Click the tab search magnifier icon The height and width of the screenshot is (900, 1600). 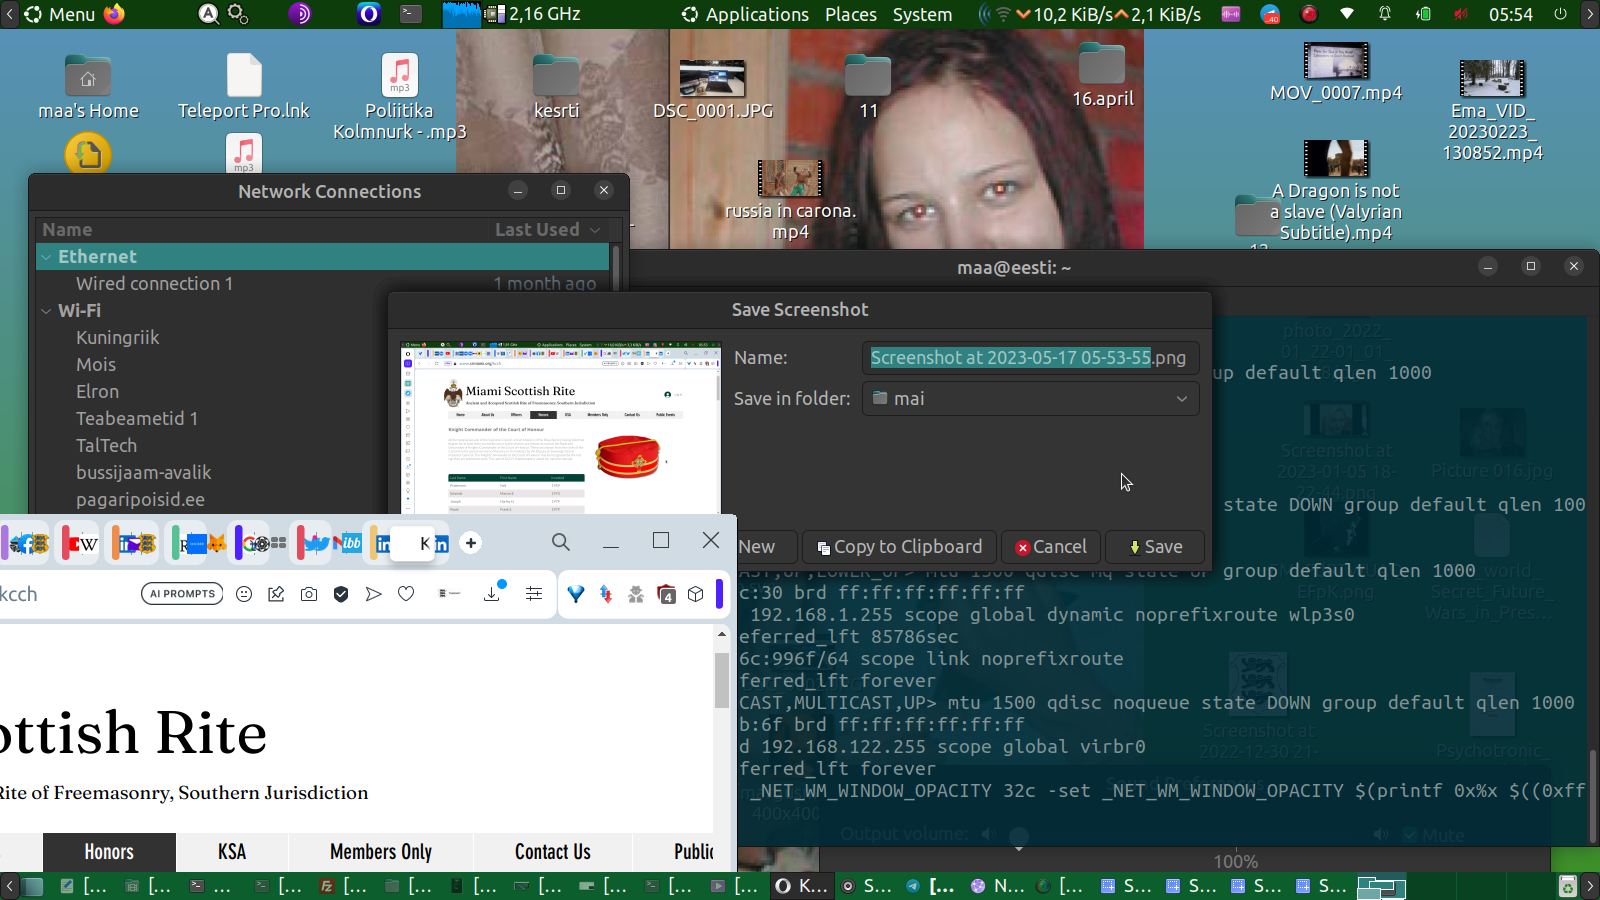coord(561,542)
